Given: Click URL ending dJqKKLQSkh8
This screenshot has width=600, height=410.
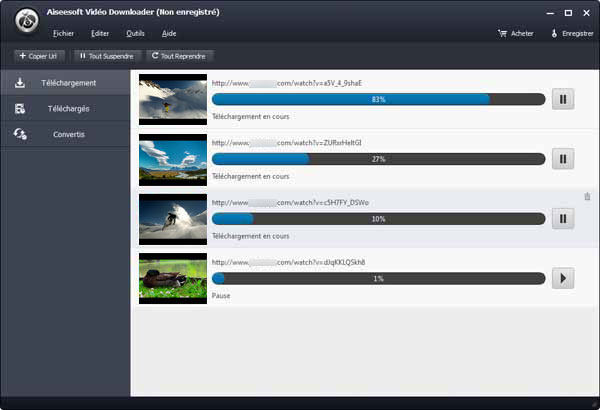Looking at the screenshot, I should [x=289, y=262].
